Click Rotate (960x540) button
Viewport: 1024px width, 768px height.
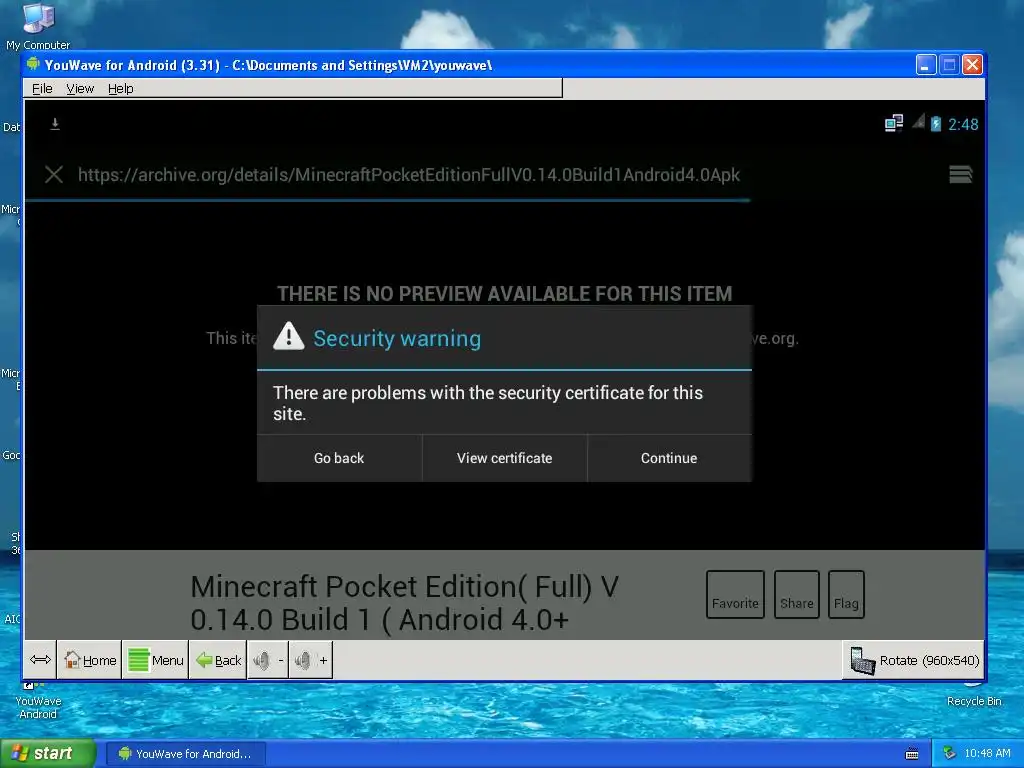click(x=914, y=660)
